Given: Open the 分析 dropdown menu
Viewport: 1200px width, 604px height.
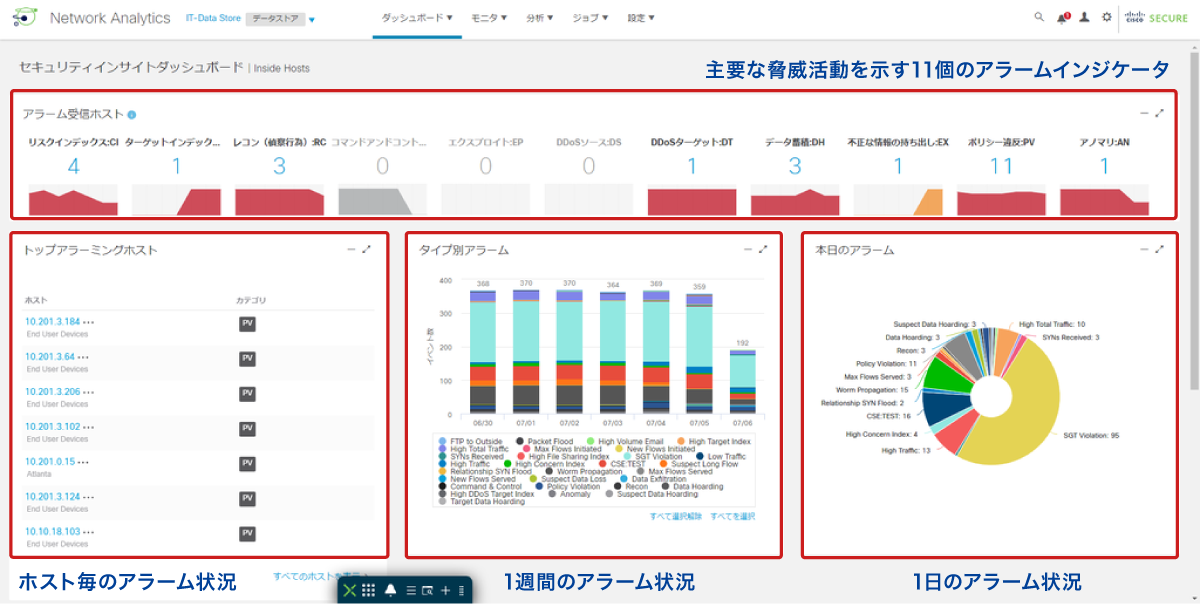Looking at the screenshot, I should (540, 18).
